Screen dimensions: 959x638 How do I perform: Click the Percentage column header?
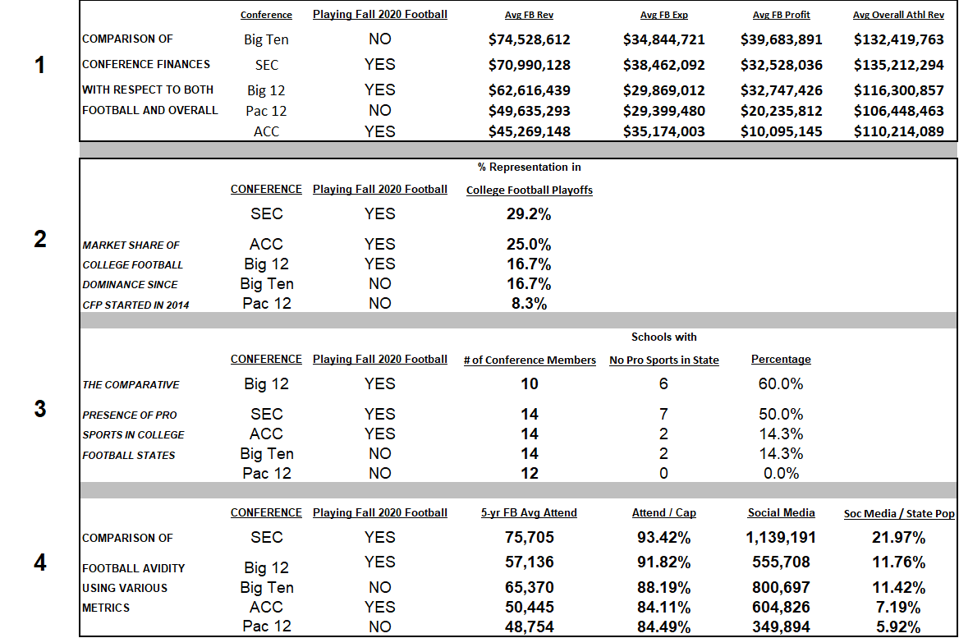click(781, 359)
